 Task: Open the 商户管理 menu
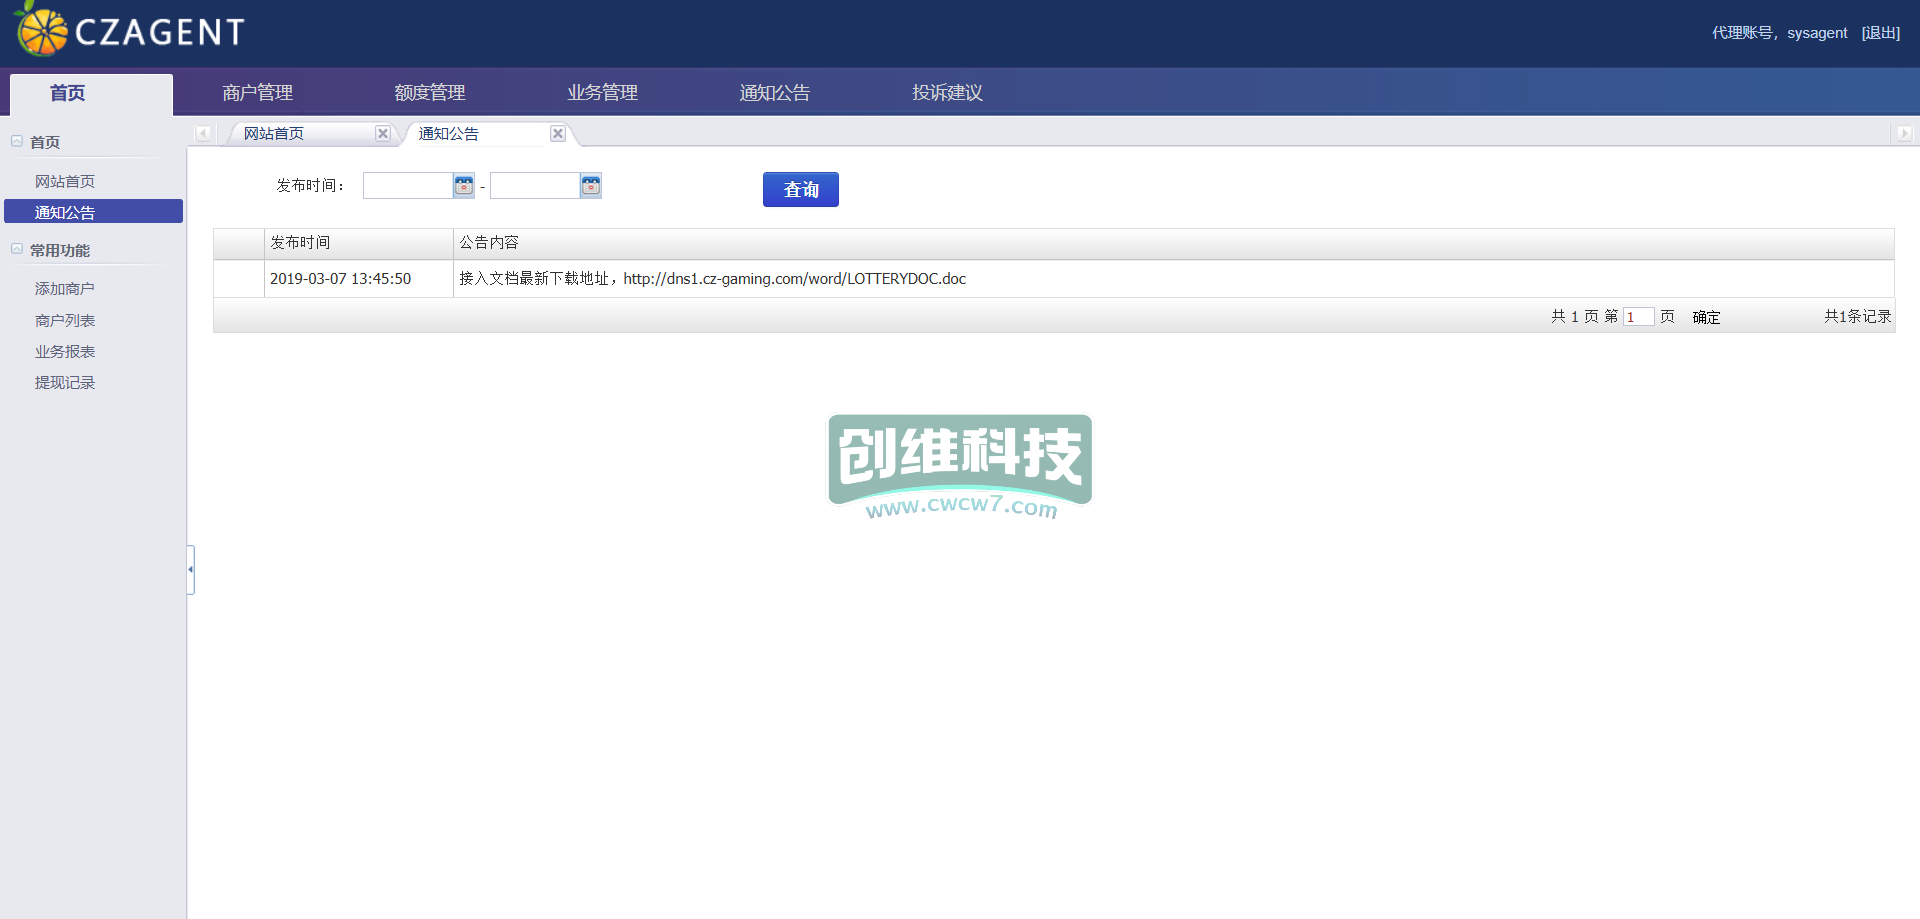pos(258,93)
